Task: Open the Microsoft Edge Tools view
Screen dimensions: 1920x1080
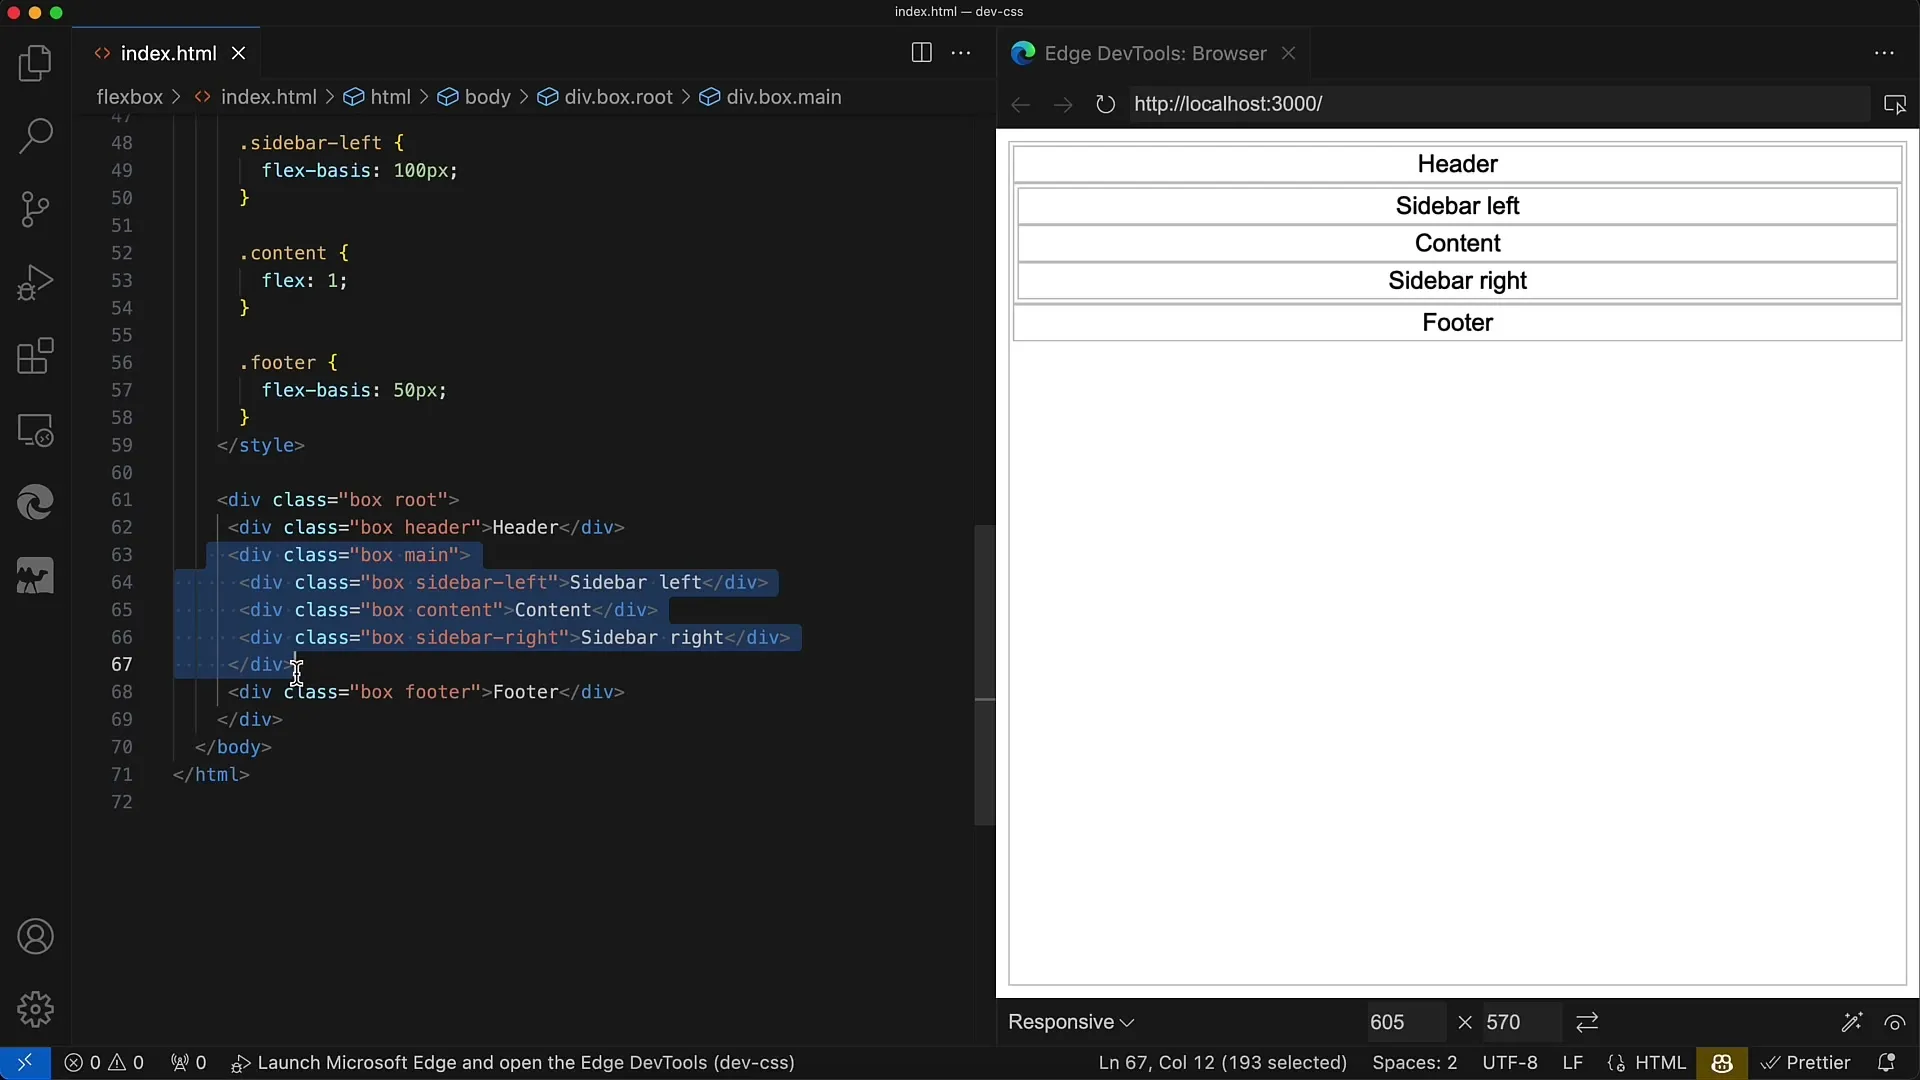Action: point(35,503)
